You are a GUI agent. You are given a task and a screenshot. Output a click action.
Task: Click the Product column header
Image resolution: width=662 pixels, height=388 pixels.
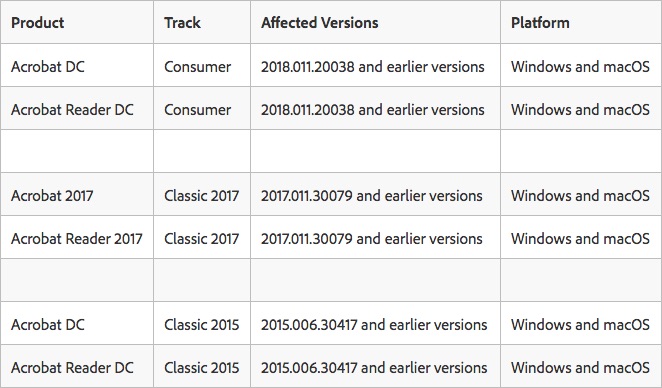[38, 23]
